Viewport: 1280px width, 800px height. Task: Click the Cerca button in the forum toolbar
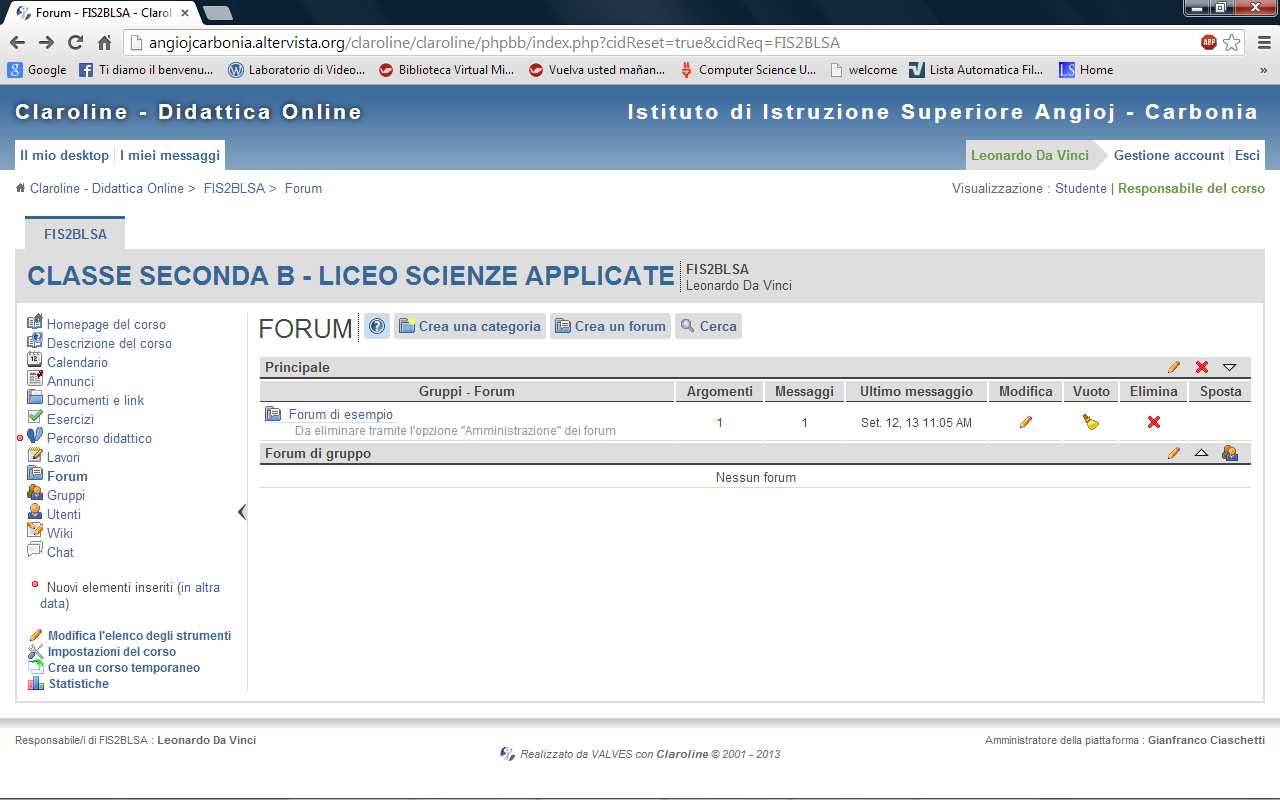708,326
